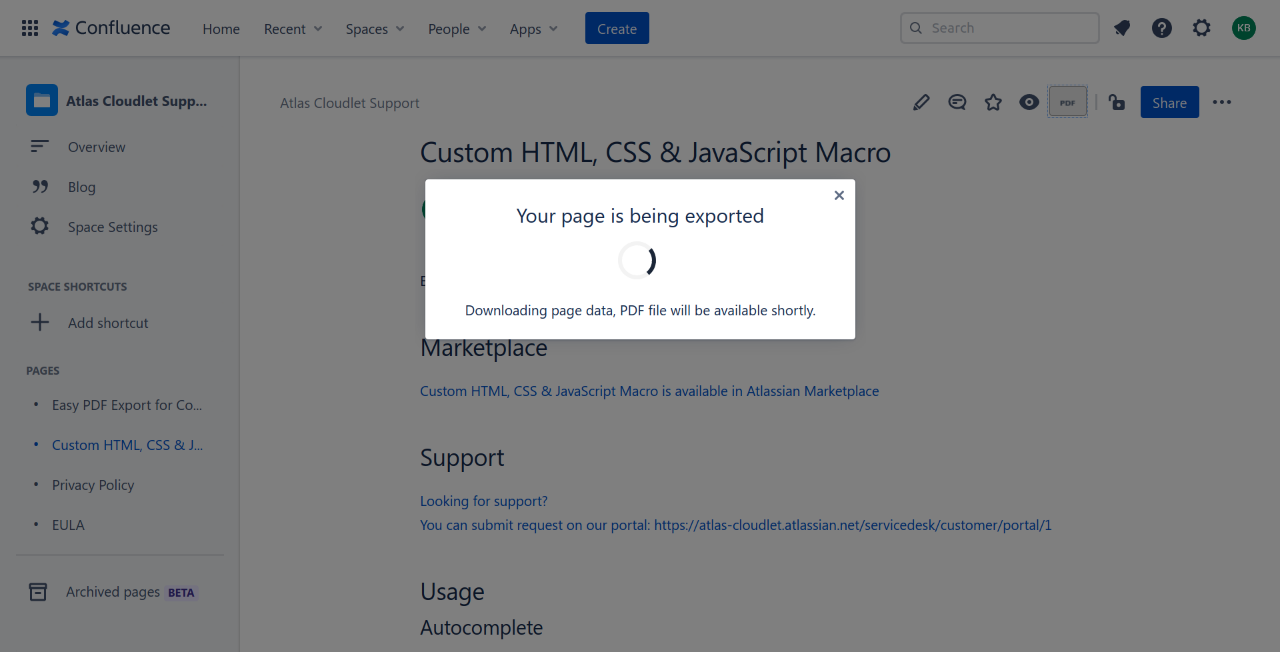The height and width of the screenshot is (652, 1280).
Task: Open the KB user avatar menu
Action: [x=1244, y=28]
